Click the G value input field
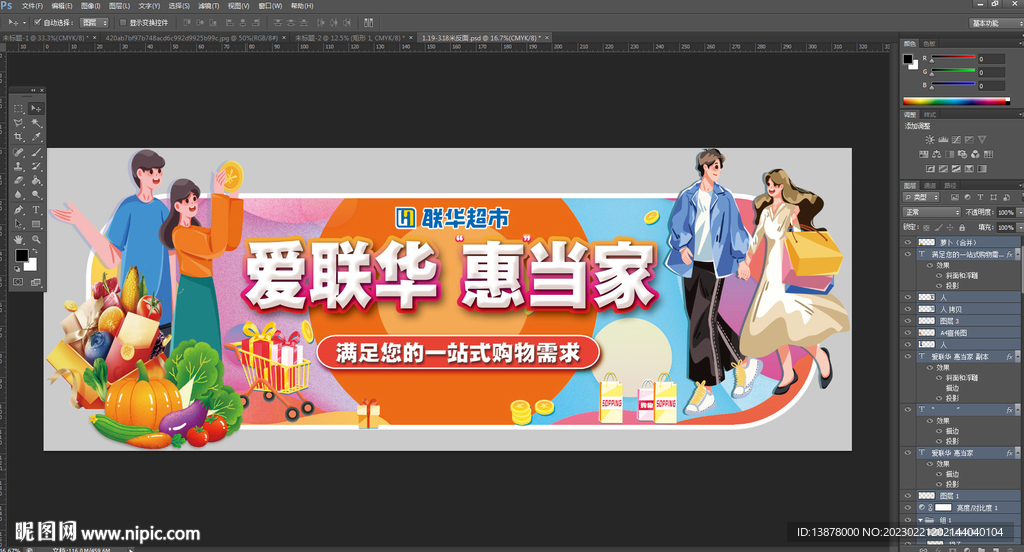The image size is (1024, 552). click(991, 73)
